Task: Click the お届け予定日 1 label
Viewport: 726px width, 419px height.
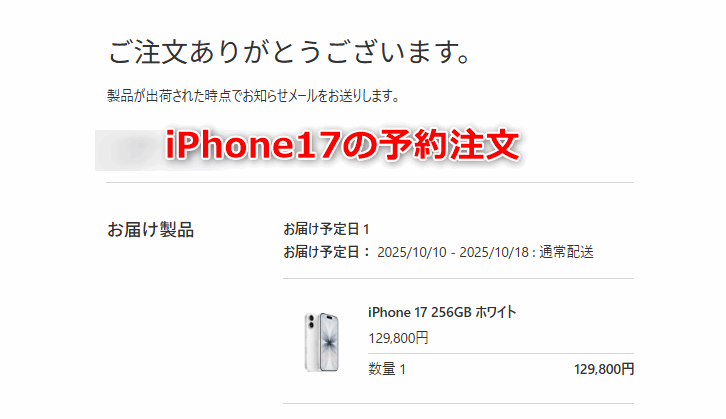Action: 326,229
